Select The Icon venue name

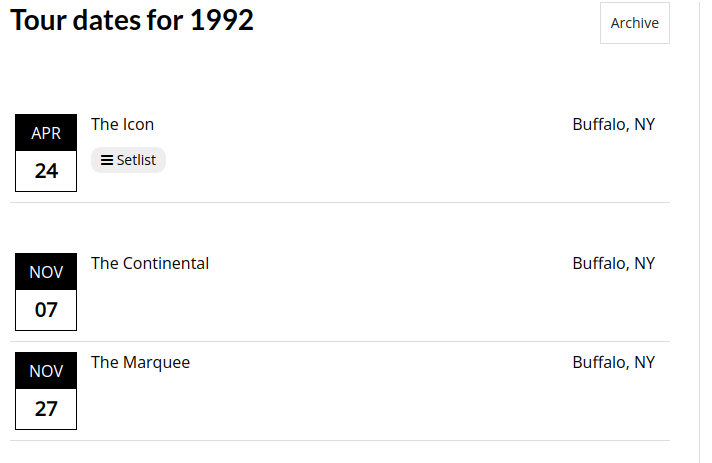122,124
